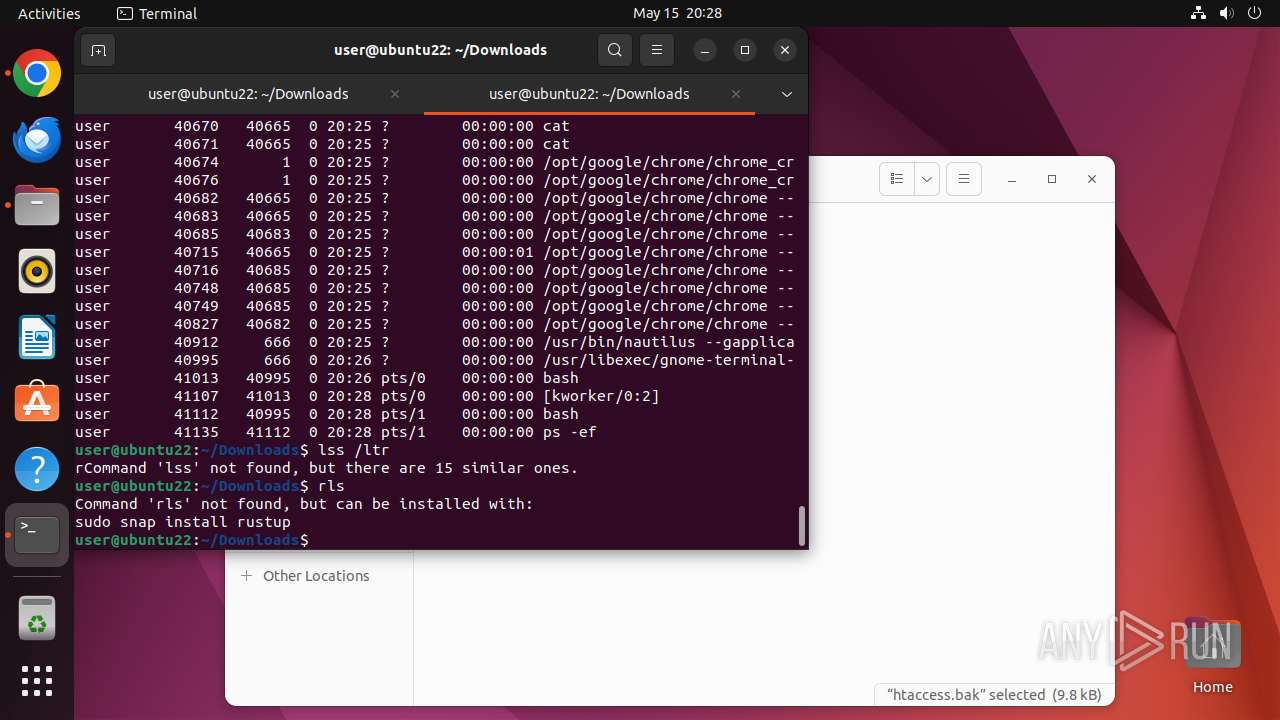Toggle list view in Files window
Screen dimensions: 1280x720
(897, 179)
